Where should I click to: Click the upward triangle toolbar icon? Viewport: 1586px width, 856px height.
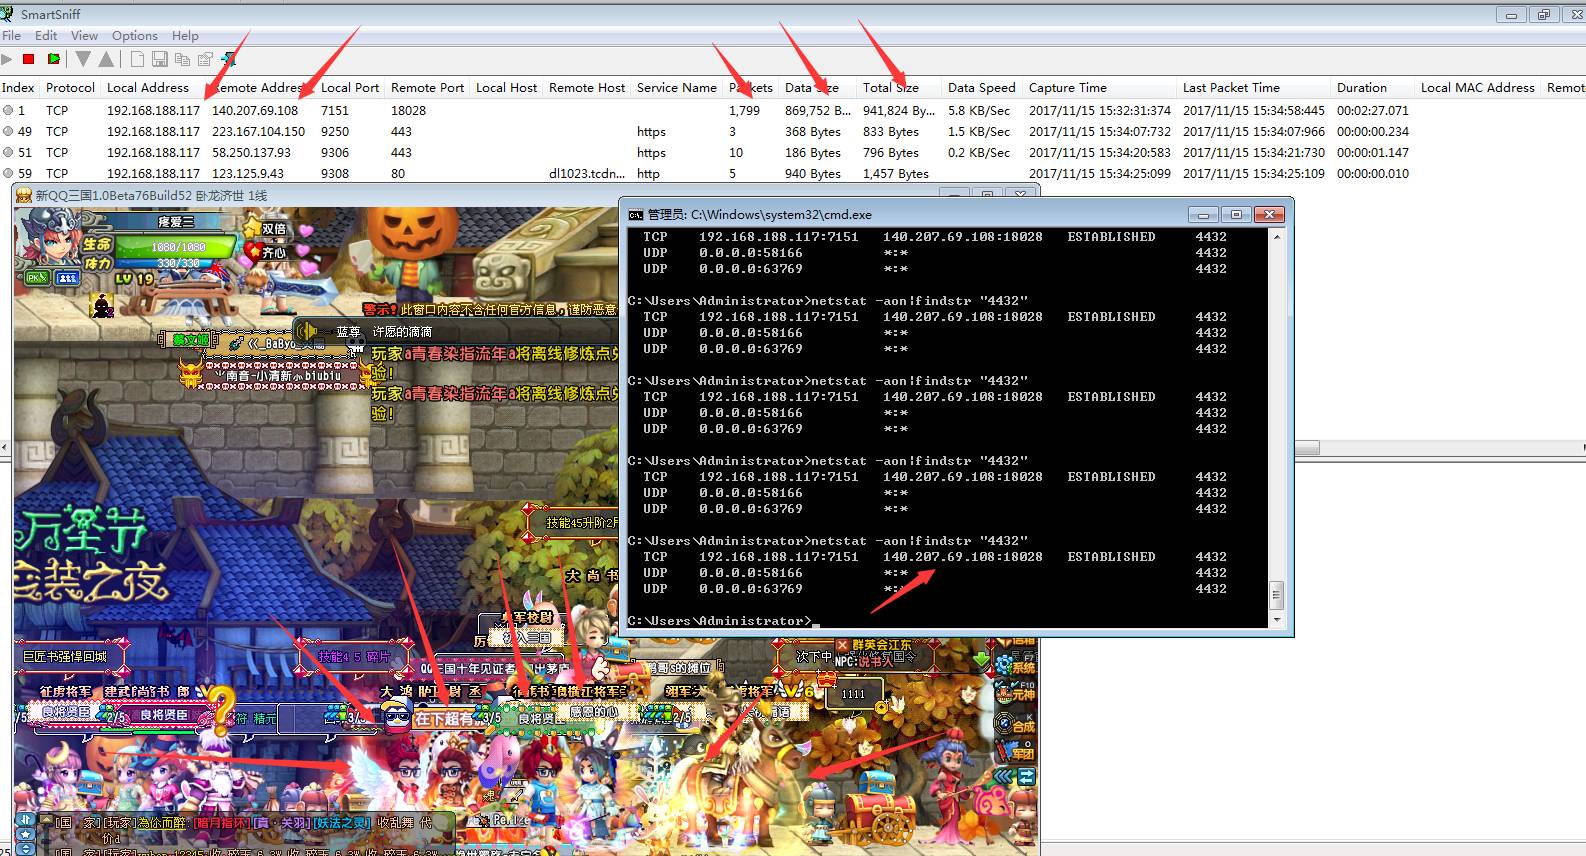pos(106,60)
